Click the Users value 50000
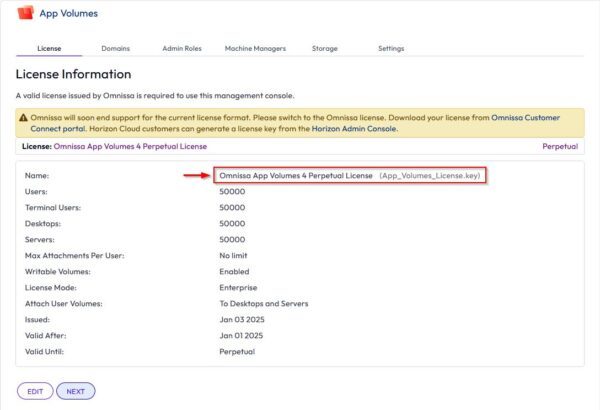 coord(232,191)
